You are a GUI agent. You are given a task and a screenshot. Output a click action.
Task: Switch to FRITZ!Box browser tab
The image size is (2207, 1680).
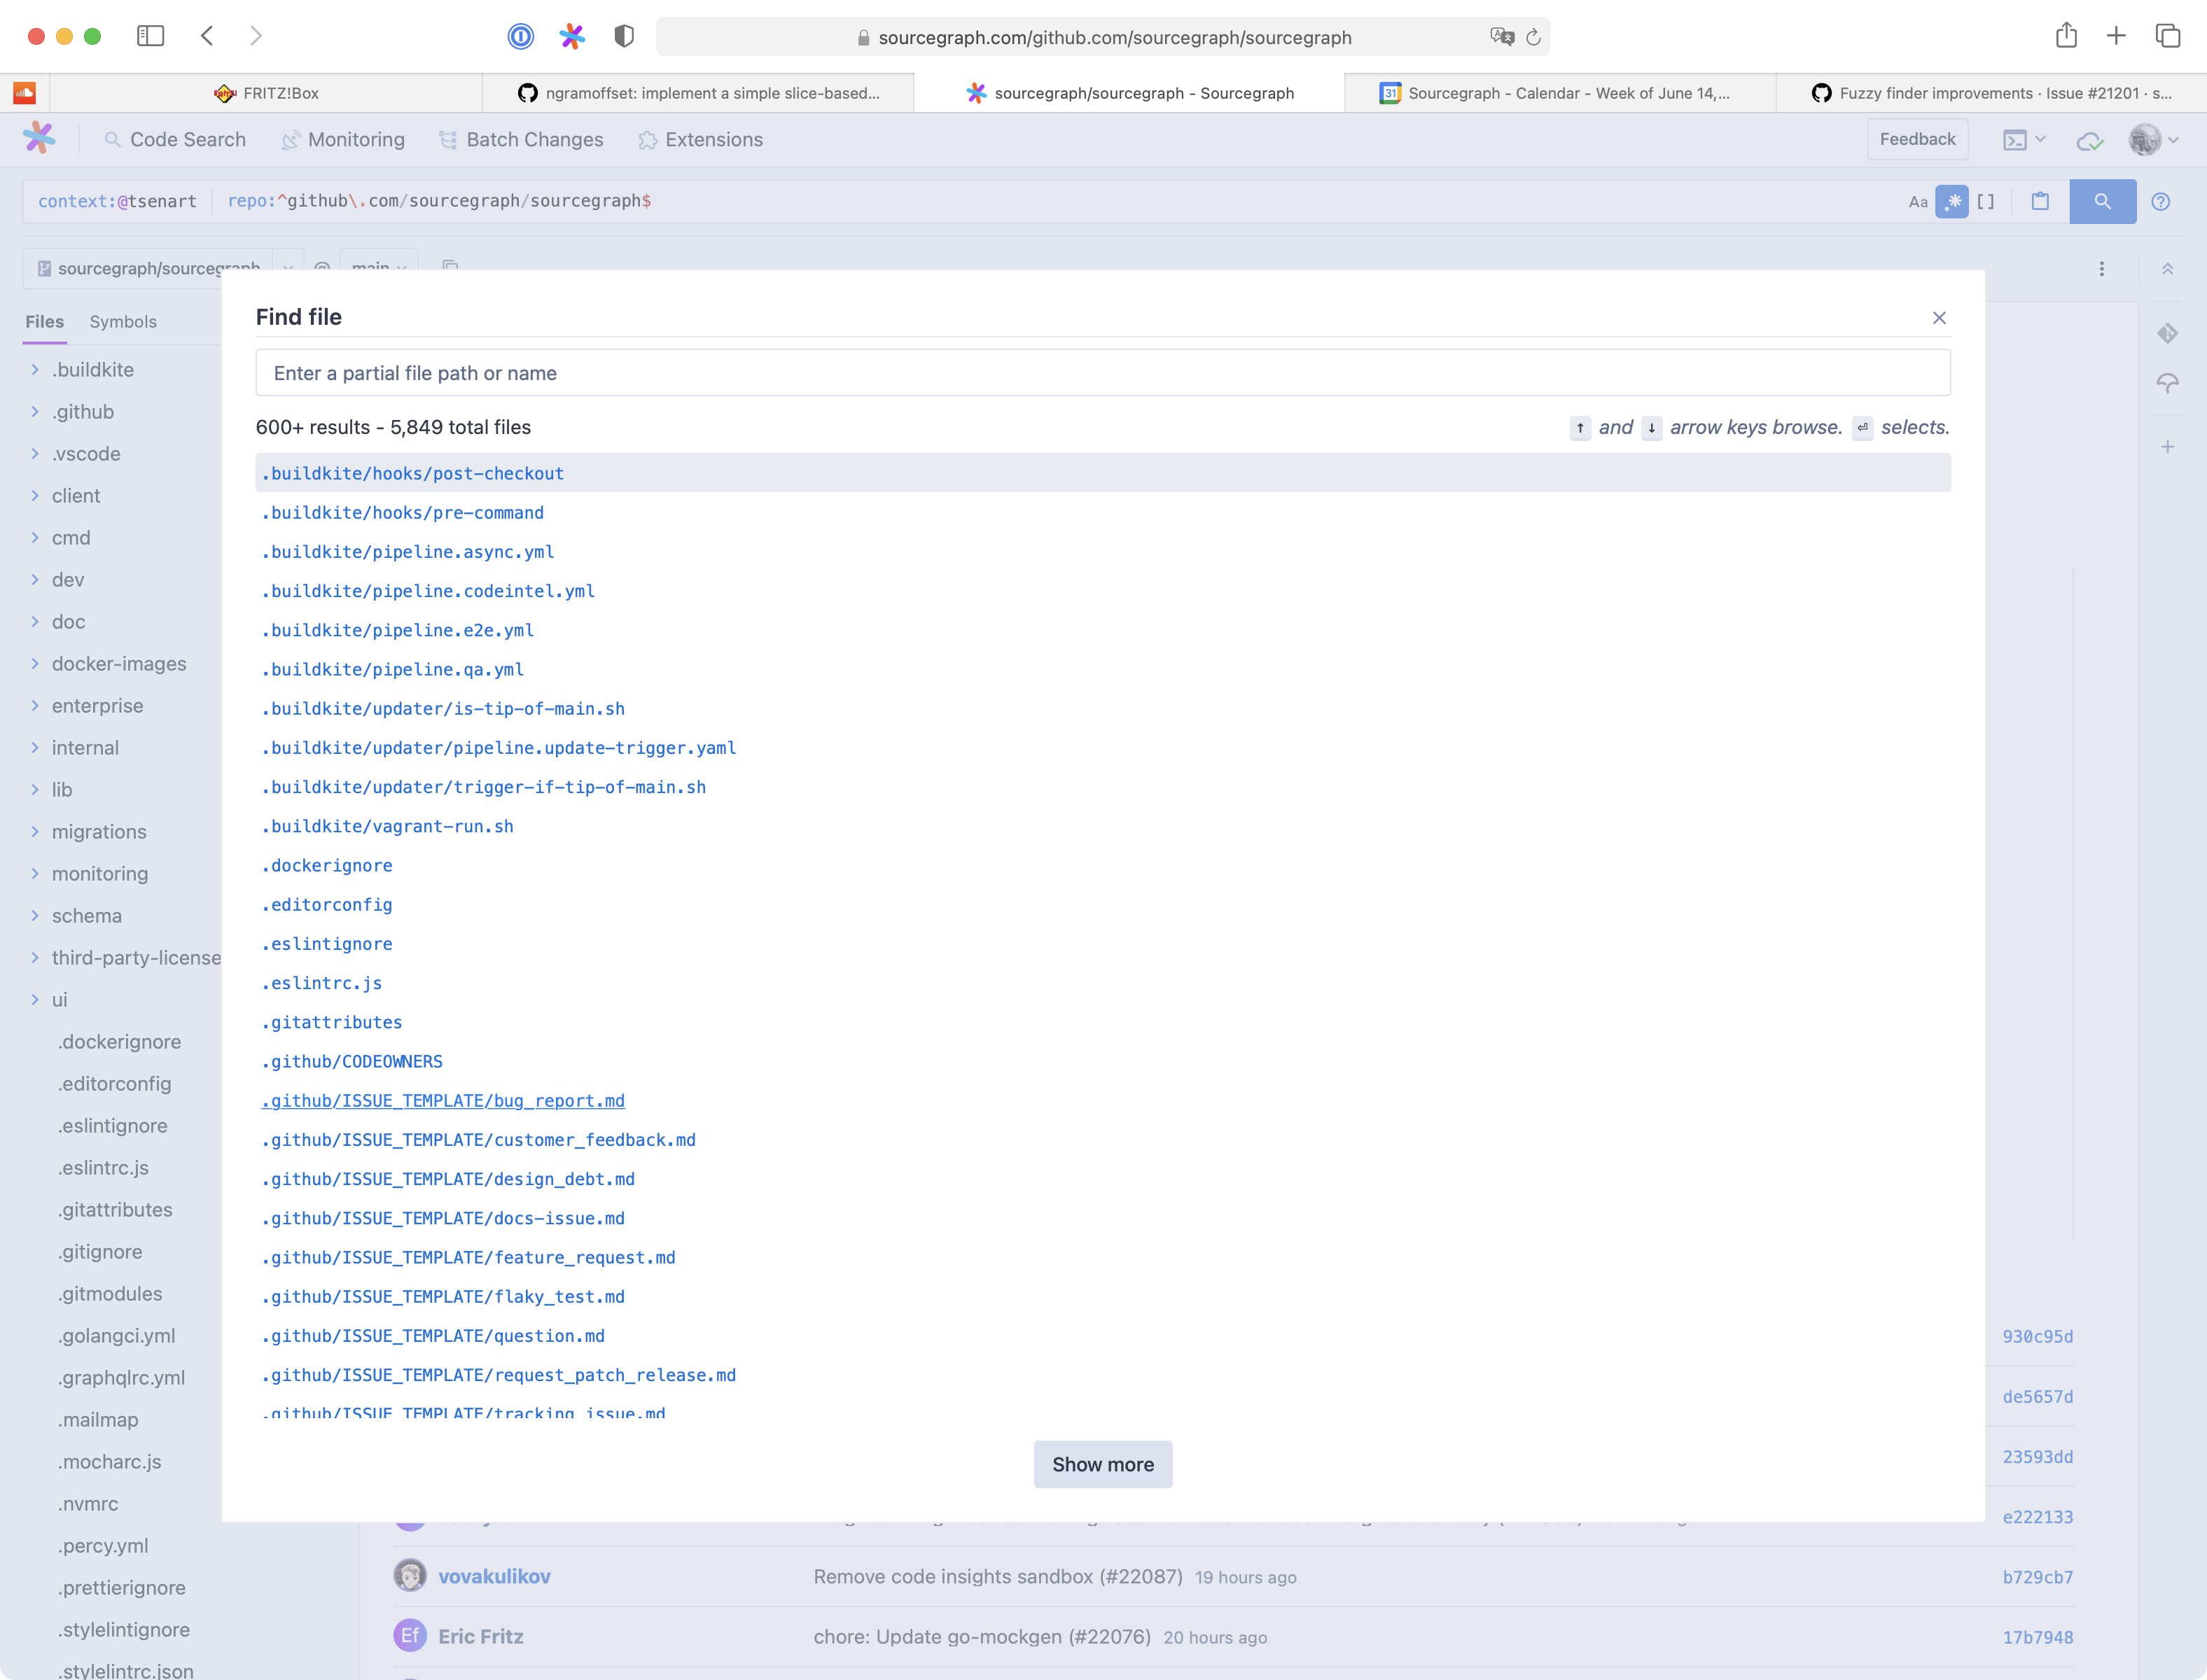point(266,93)
